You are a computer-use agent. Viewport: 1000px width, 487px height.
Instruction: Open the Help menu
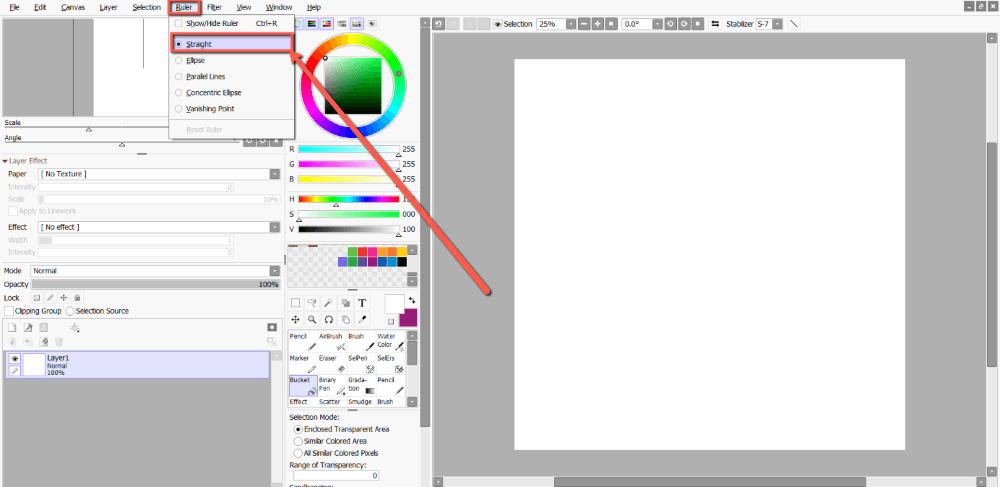[314, 8]
